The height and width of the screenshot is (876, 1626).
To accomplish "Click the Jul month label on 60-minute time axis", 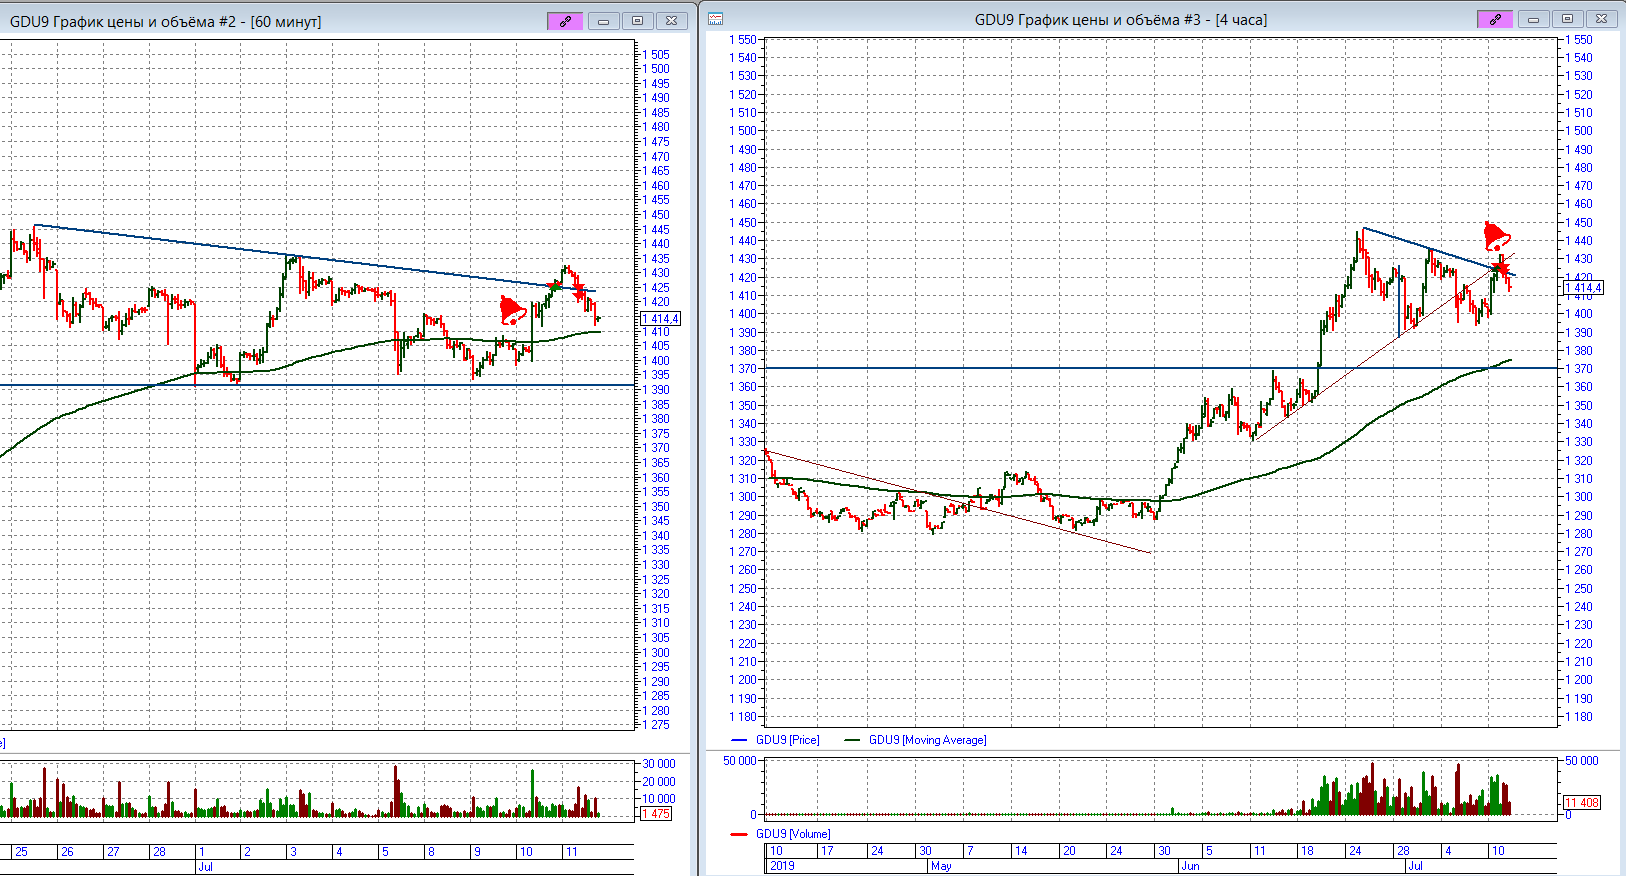I will pyautogui.click(x=205, y=867).
